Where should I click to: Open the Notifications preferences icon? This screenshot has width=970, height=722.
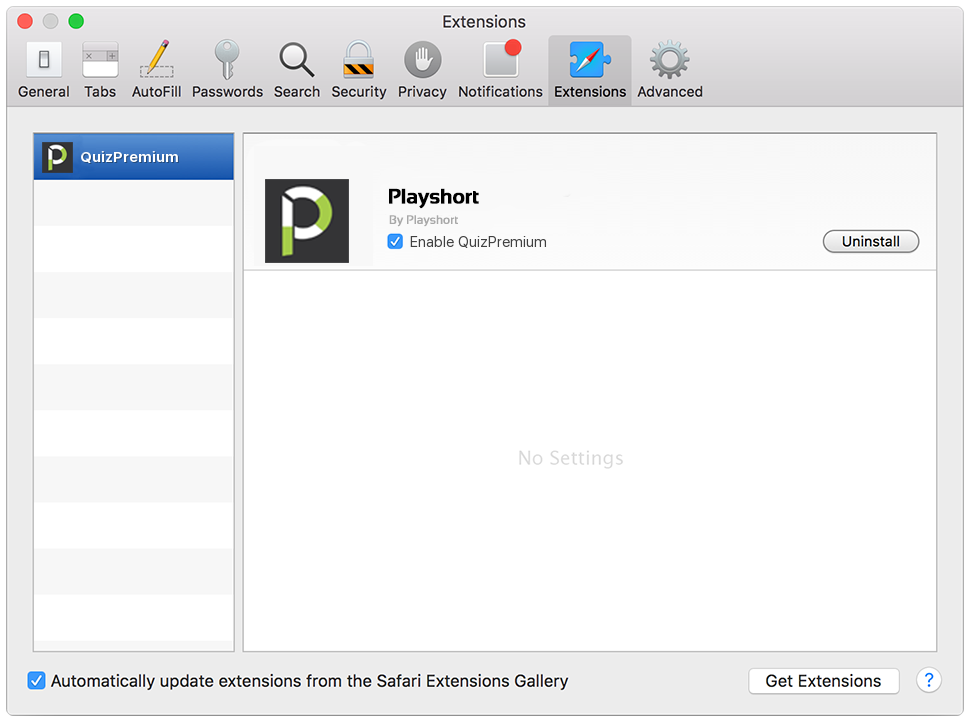click(x=502, y=59)
